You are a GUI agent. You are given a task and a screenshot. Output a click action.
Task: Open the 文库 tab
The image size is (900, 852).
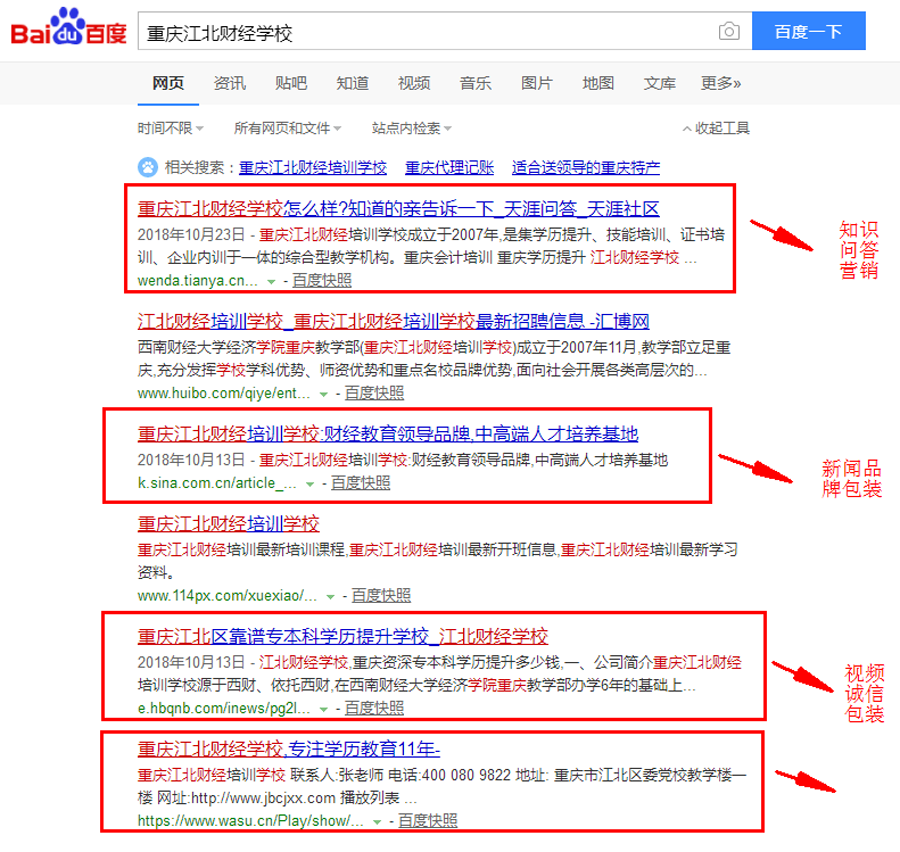point(660,83)
